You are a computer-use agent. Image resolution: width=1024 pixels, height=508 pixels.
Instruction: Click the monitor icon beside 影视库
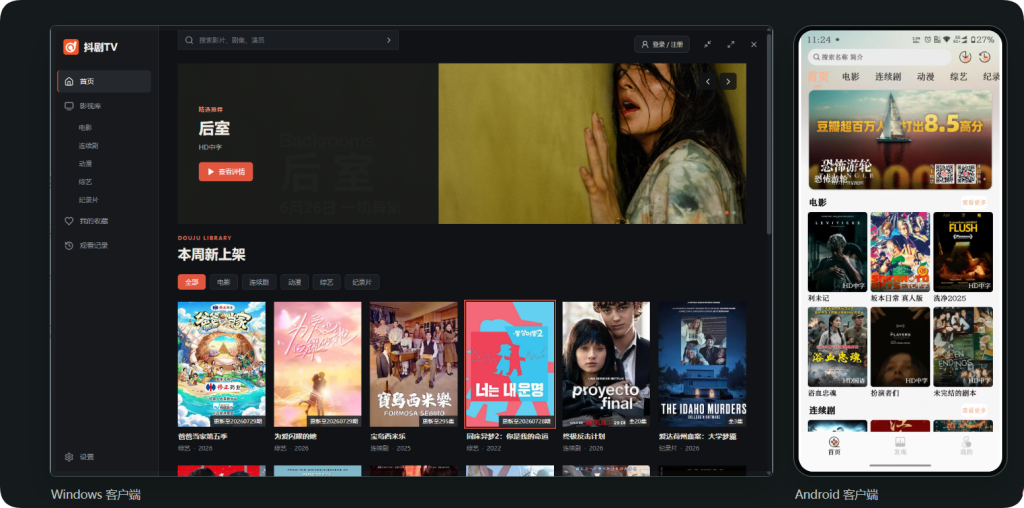[x=69, y=106]
